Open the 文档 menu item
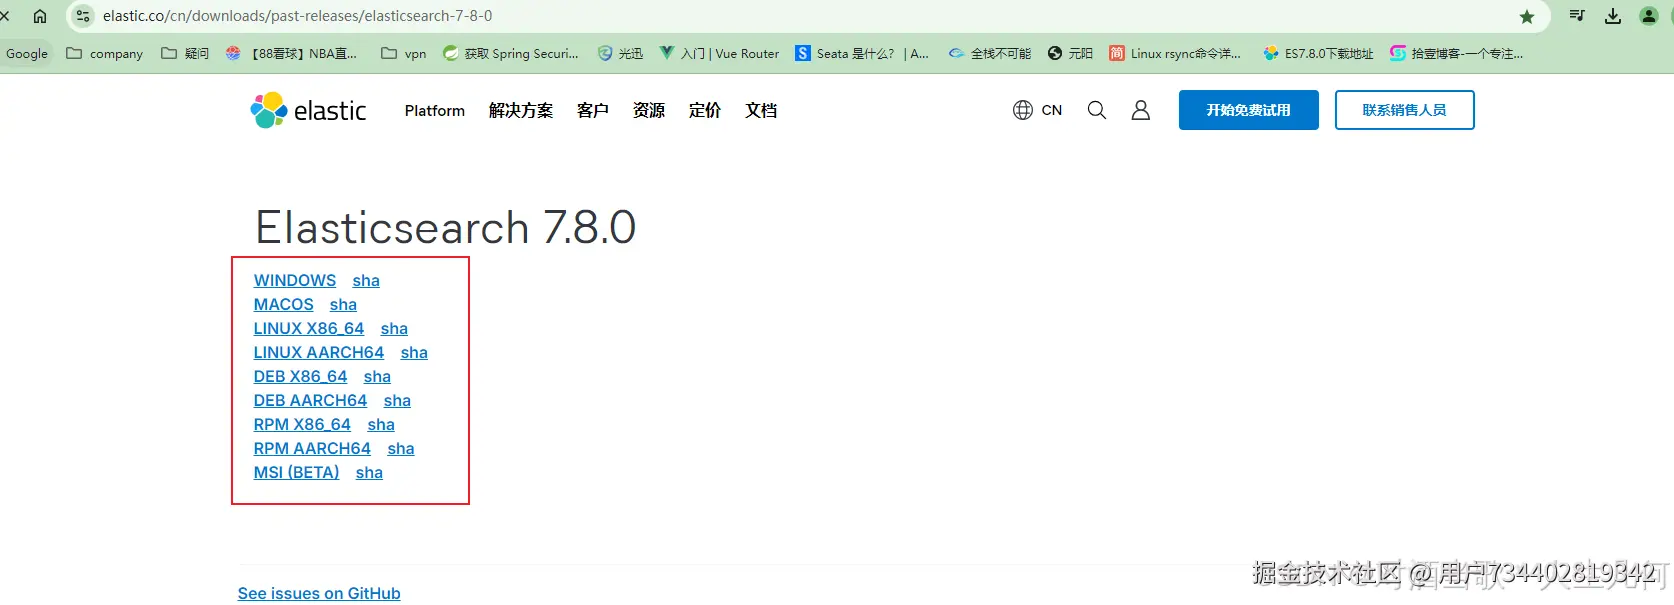 pyautogui.click(x=761, y=110)
